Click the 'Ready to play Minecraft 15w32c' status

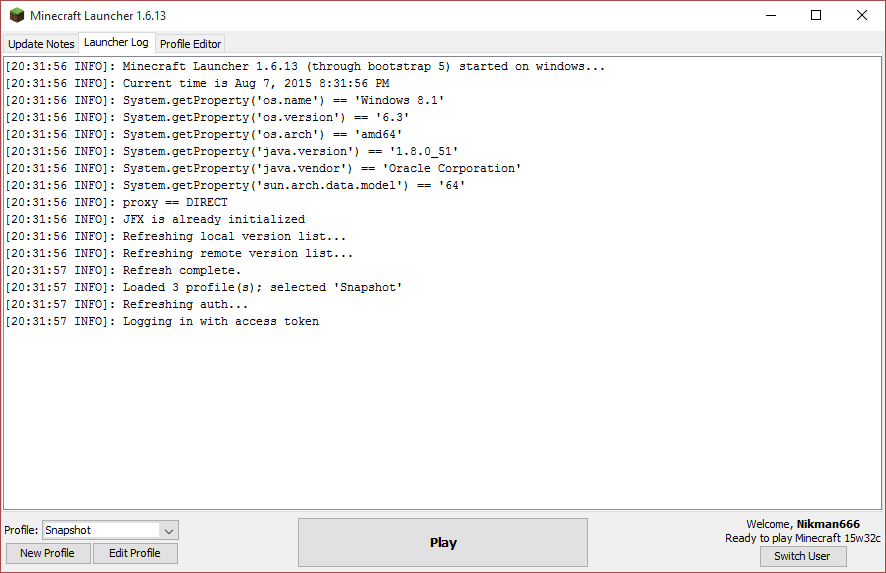(803, 538)
